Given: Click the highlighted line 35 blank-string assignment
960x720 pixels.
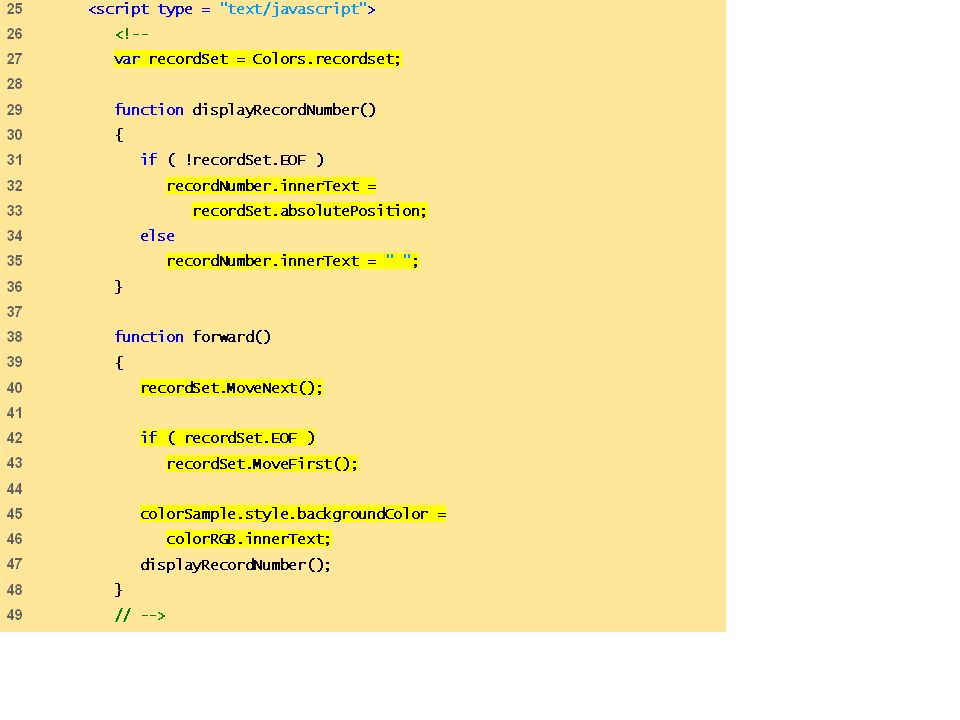Looking at the screenshot, I should (293, 261).
